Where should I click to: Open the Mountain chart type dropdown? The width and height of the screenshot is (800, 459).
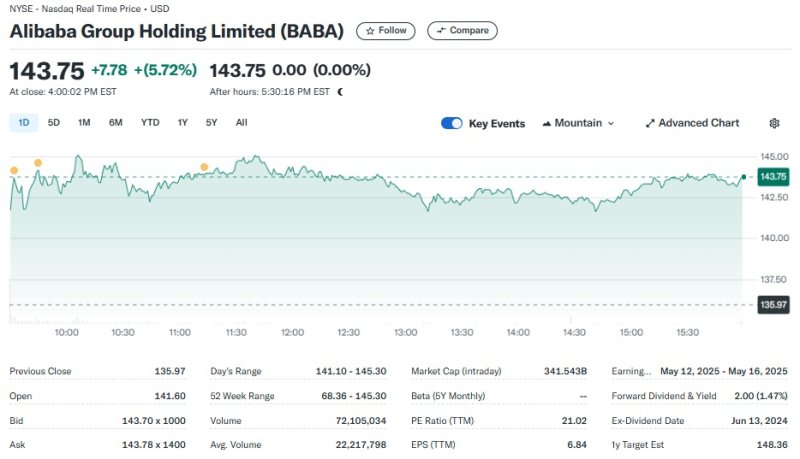(578, 123)
